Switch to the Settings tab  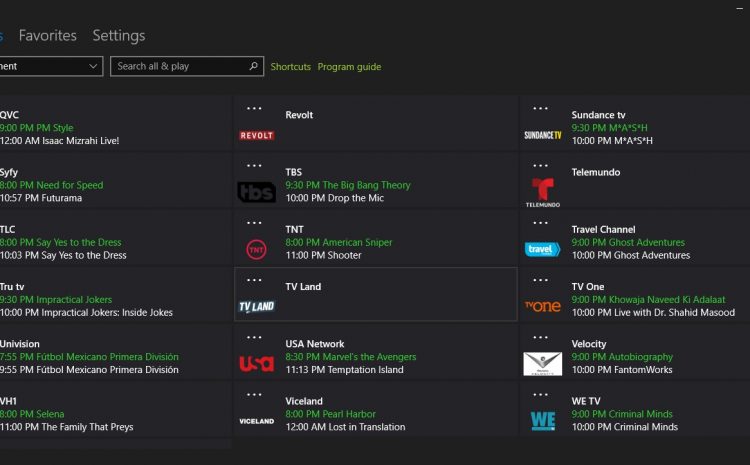click(119, 35)
